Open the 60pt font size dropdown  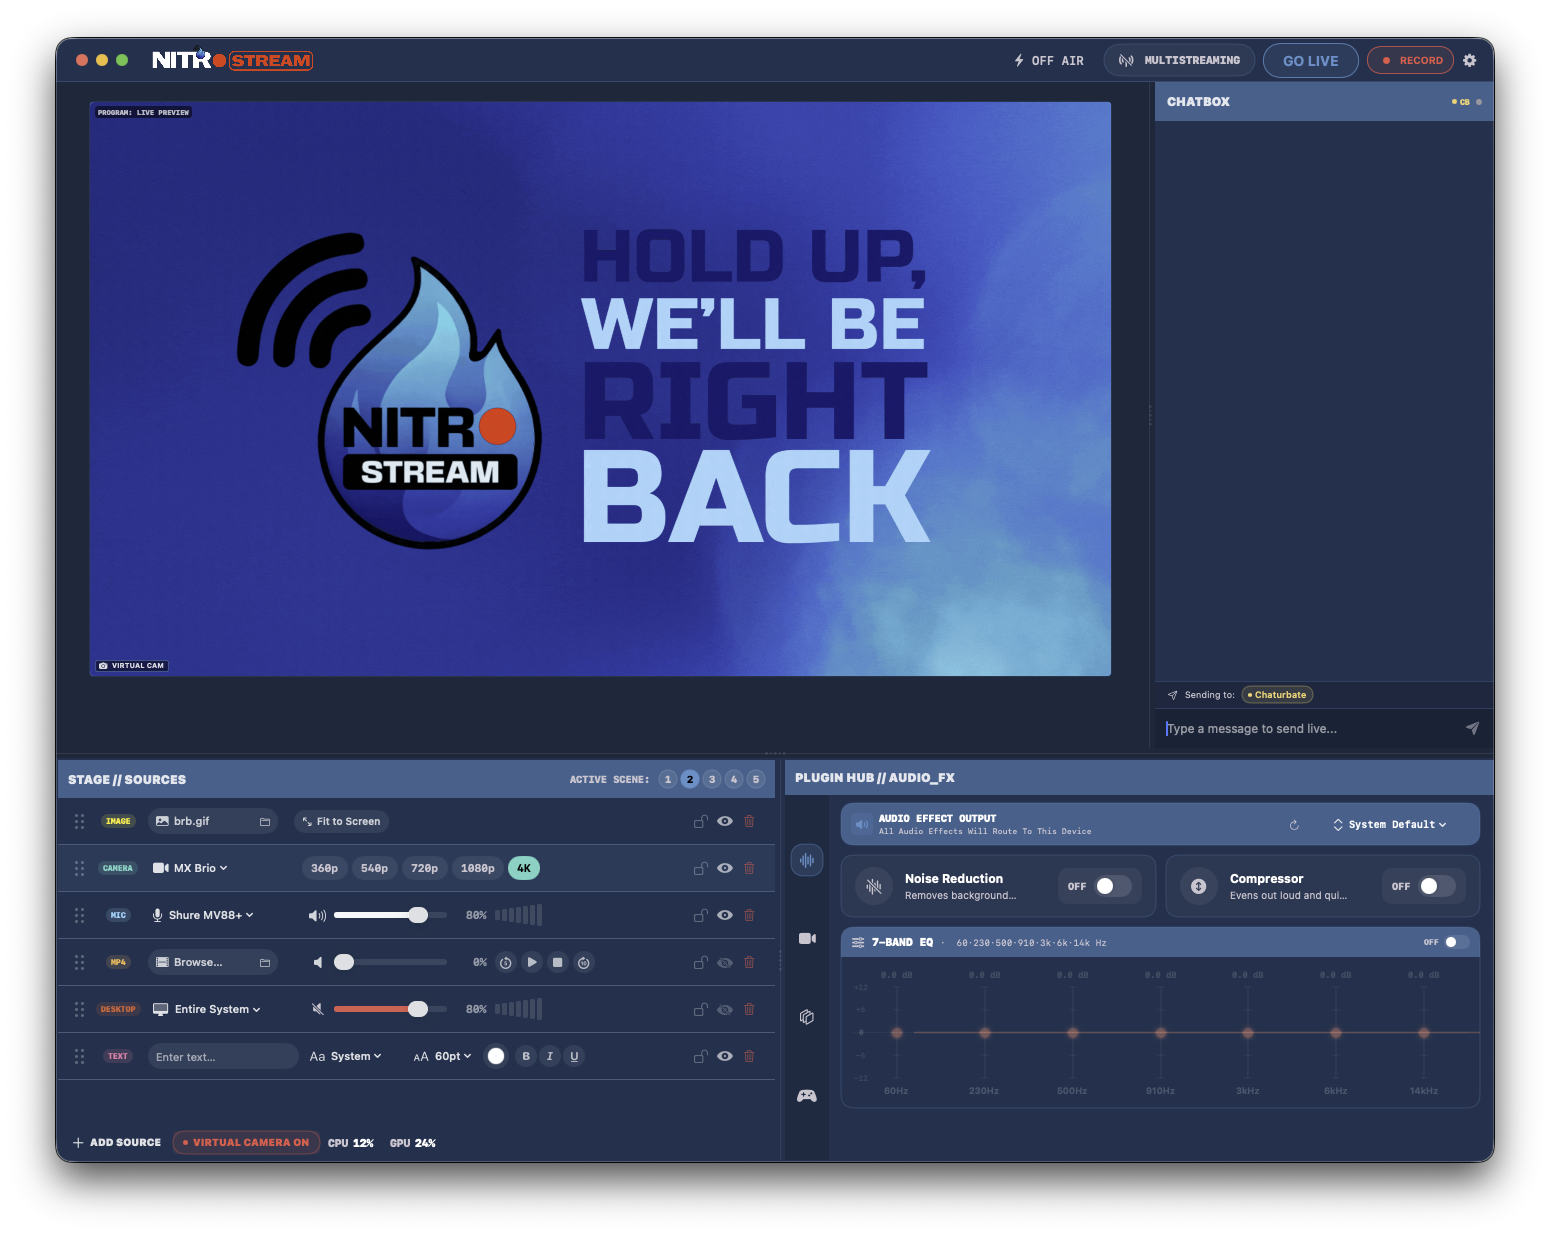coord(442,1056)
